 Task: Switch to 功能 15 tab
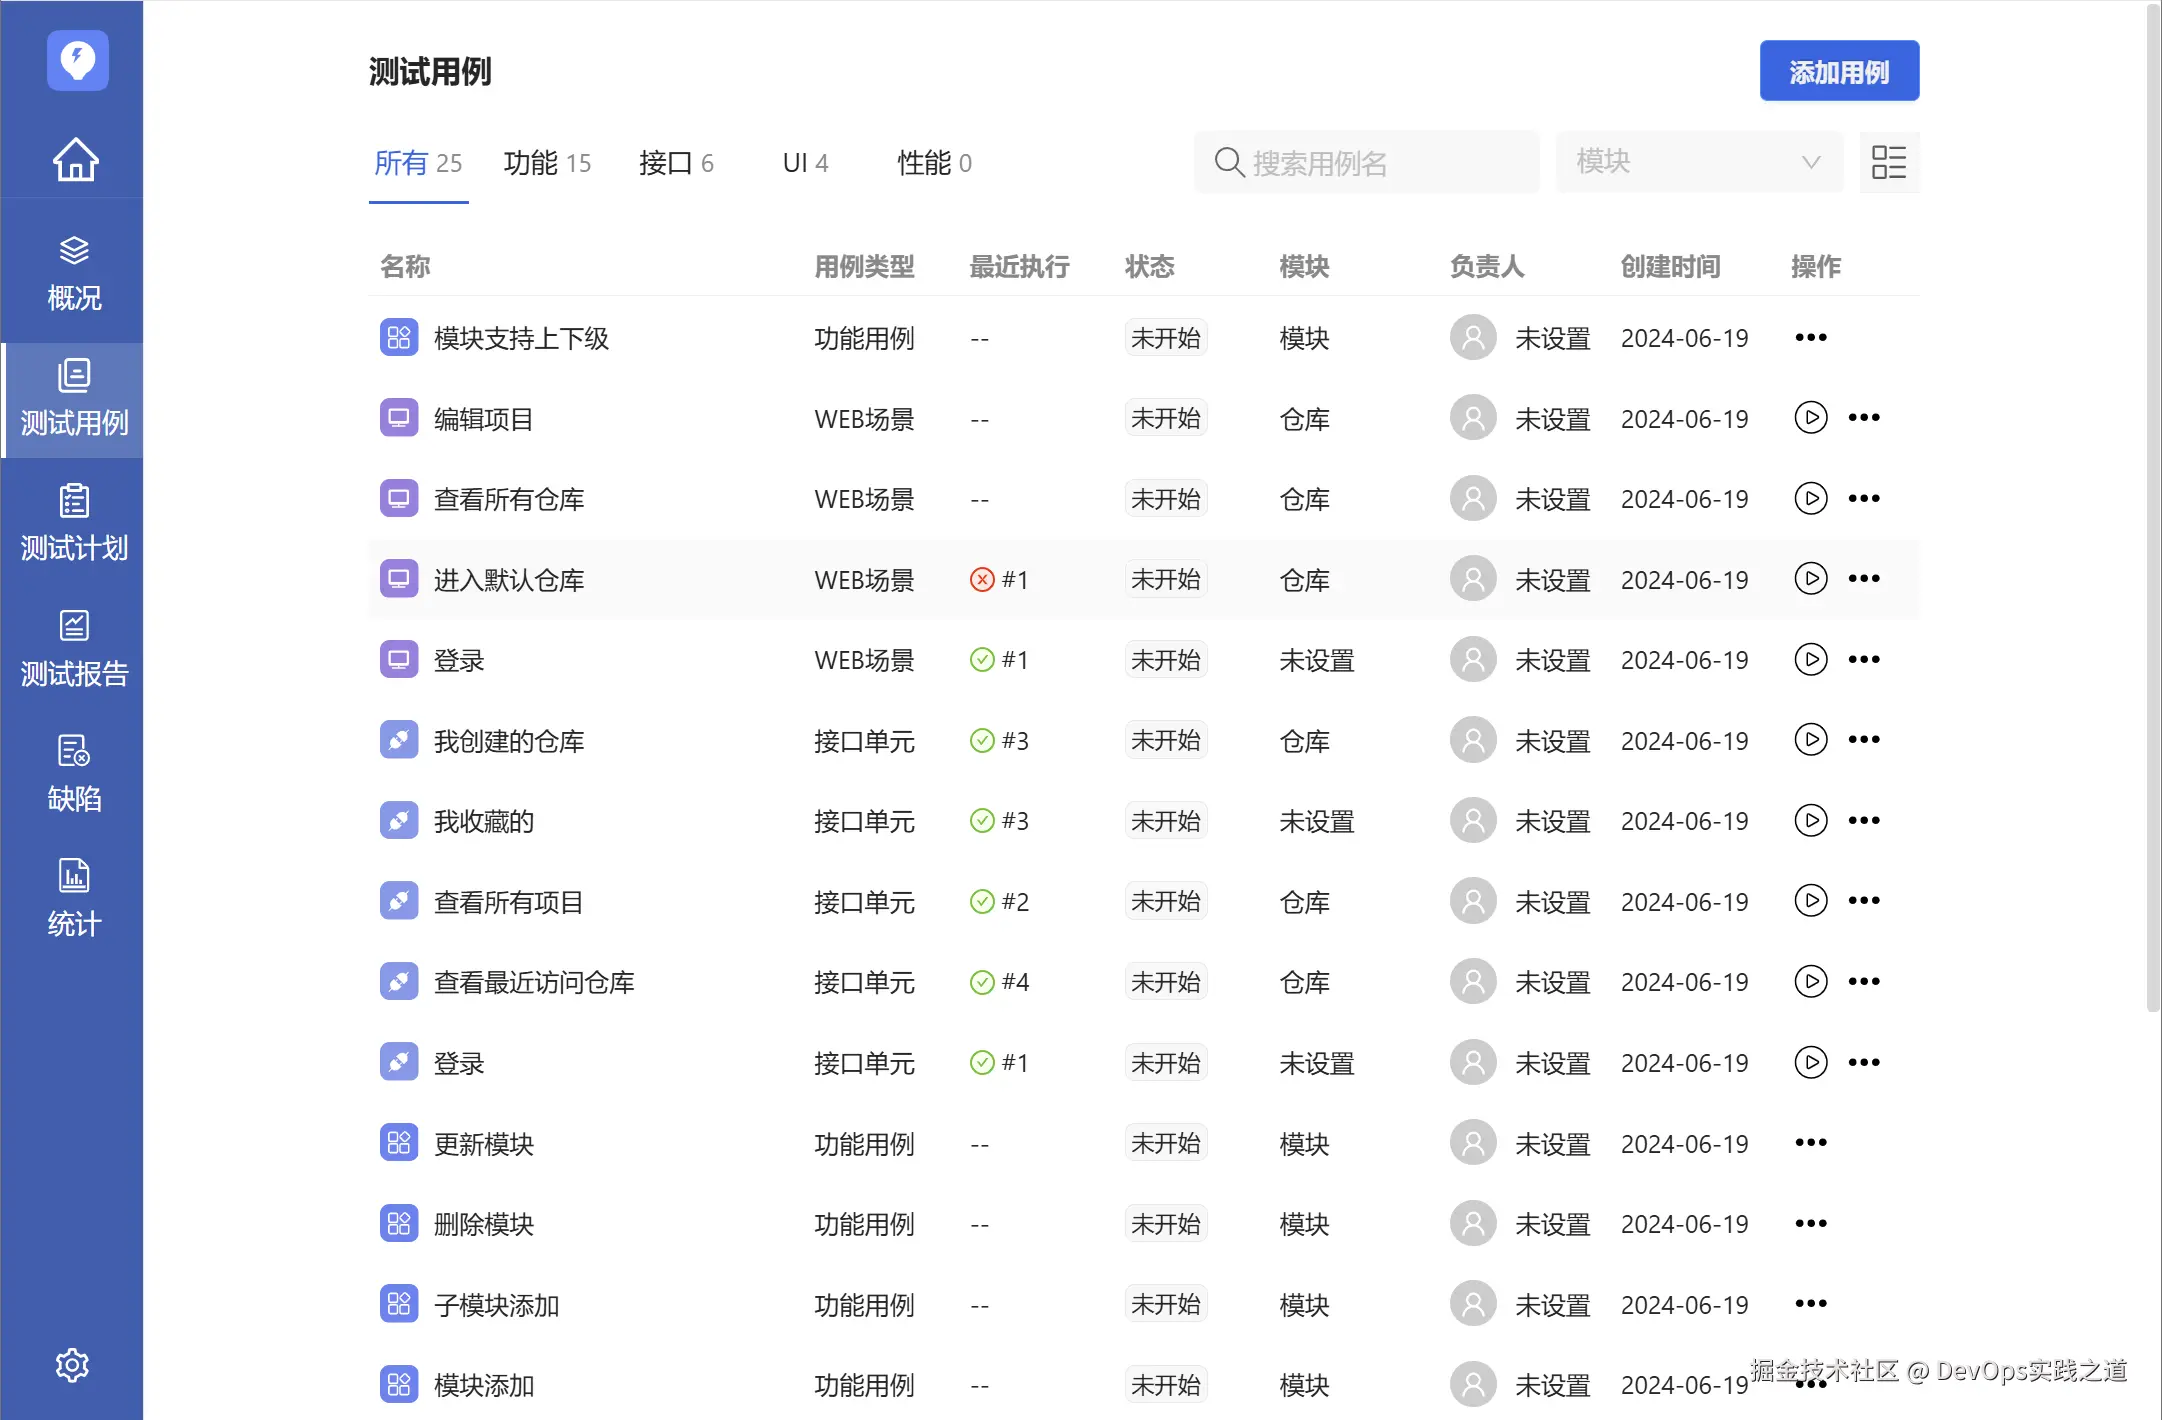pos(547,163)
